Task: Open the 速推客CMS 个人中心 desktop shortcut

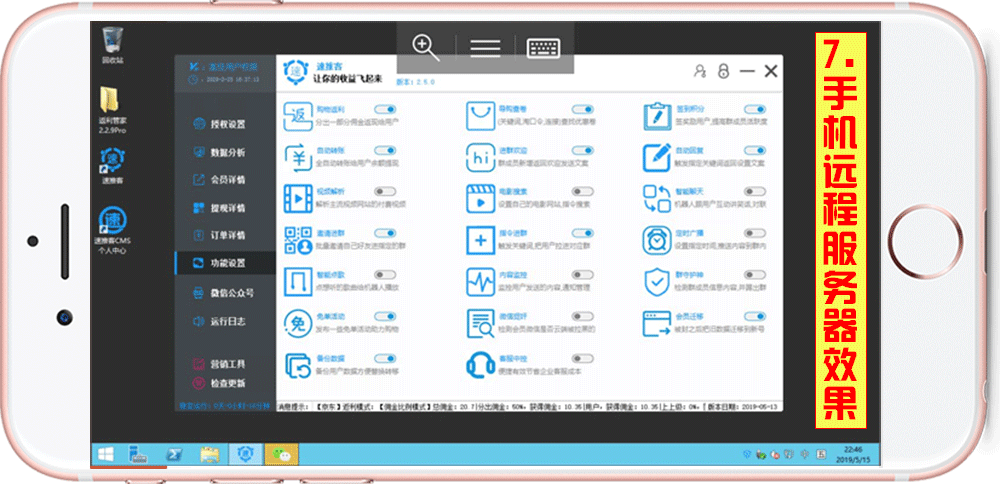Action: click(112, 230)
